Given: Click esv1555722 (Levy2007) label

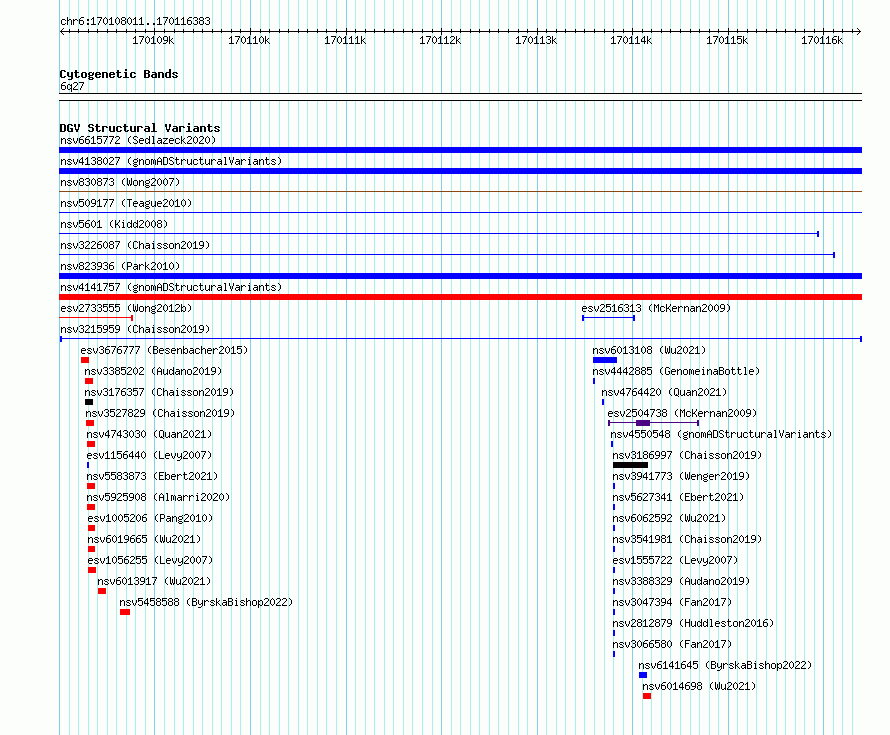Looking at the screenshot, I should (x=675, y=560).
